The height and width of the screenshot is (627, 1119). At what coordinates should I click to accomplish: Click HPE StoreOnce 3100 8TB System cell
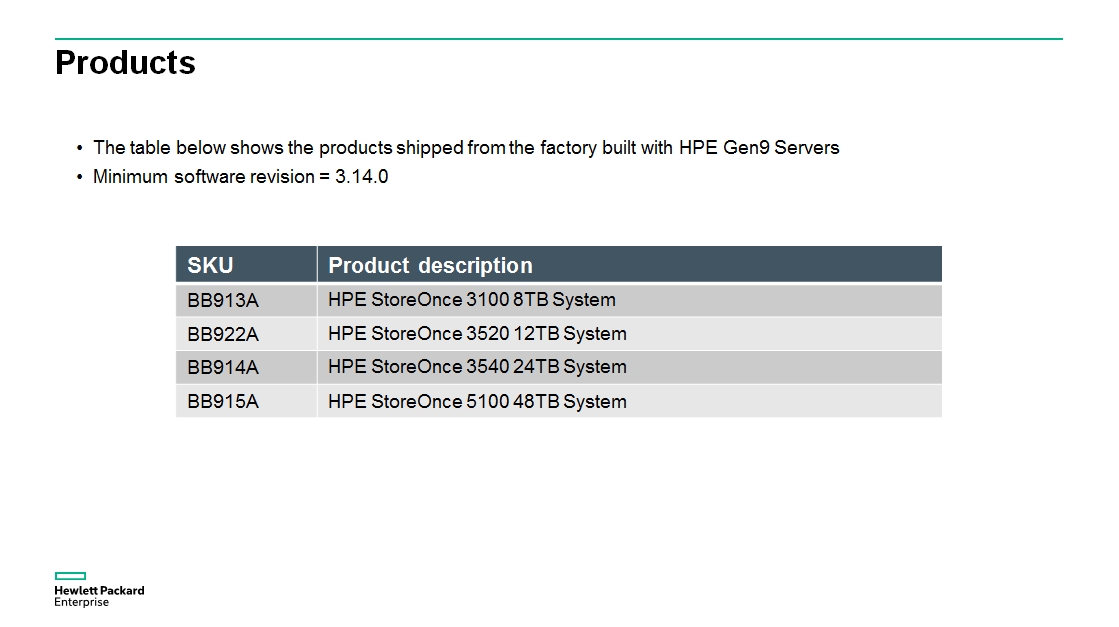click(629, 300)
